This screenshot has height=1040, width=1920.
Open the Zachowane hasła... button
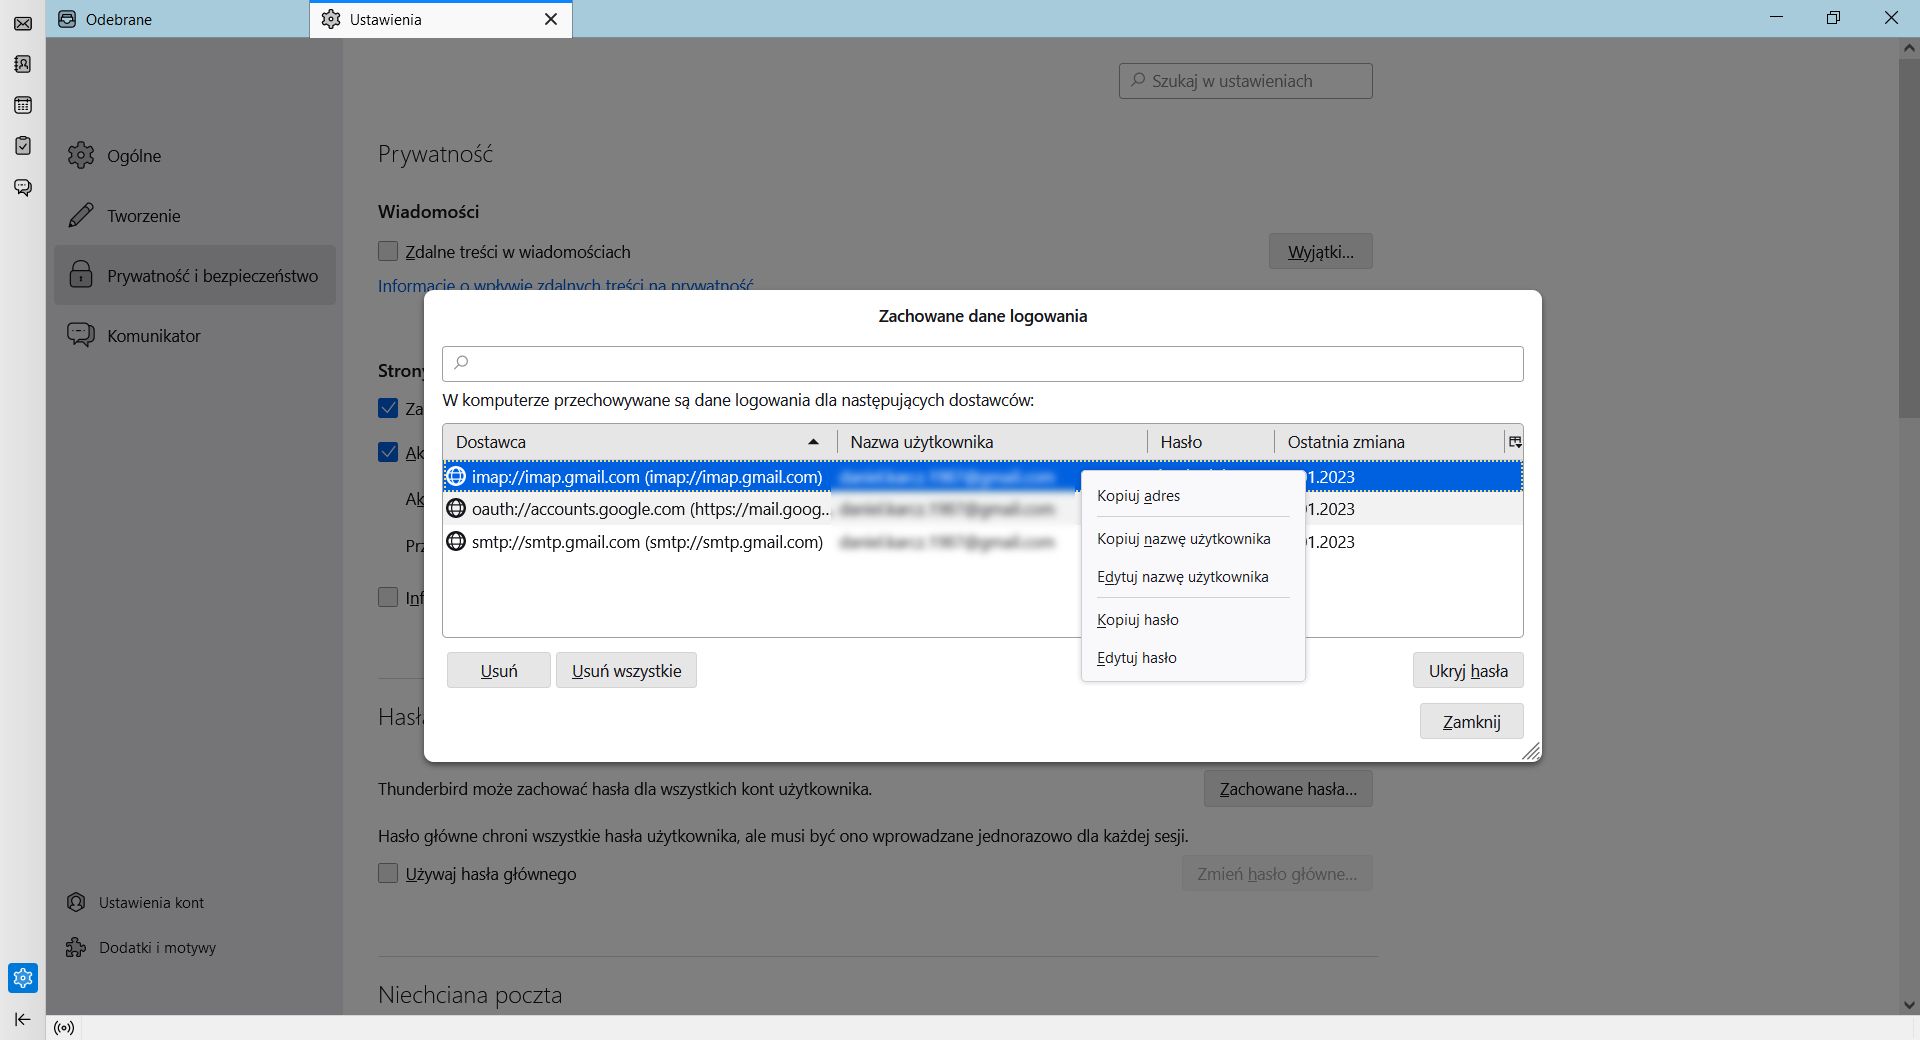click(x=1288, y=789)
